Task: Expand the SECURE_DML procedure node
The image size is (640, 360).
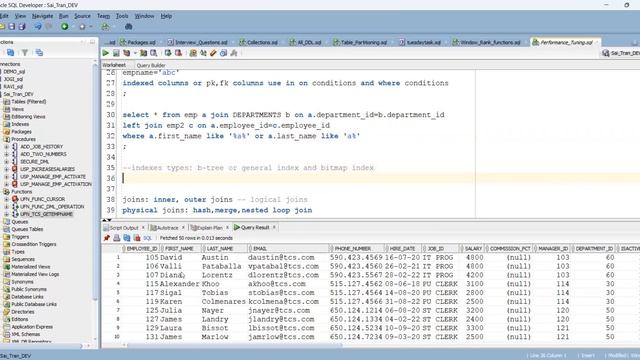Action: pyautogui.click(x=7, y=162)
